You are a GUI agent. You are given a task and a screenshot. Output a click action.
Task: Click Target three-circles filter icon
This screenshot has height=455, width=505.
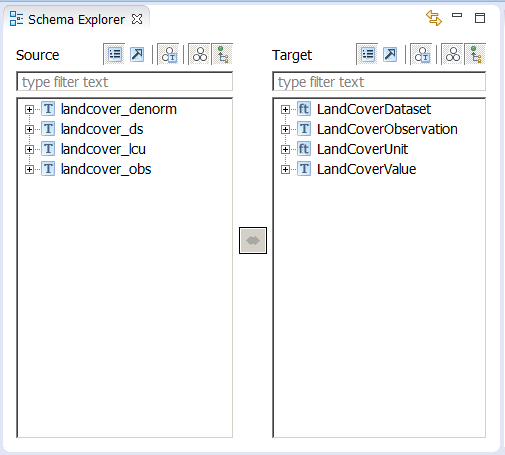(453, 54)
